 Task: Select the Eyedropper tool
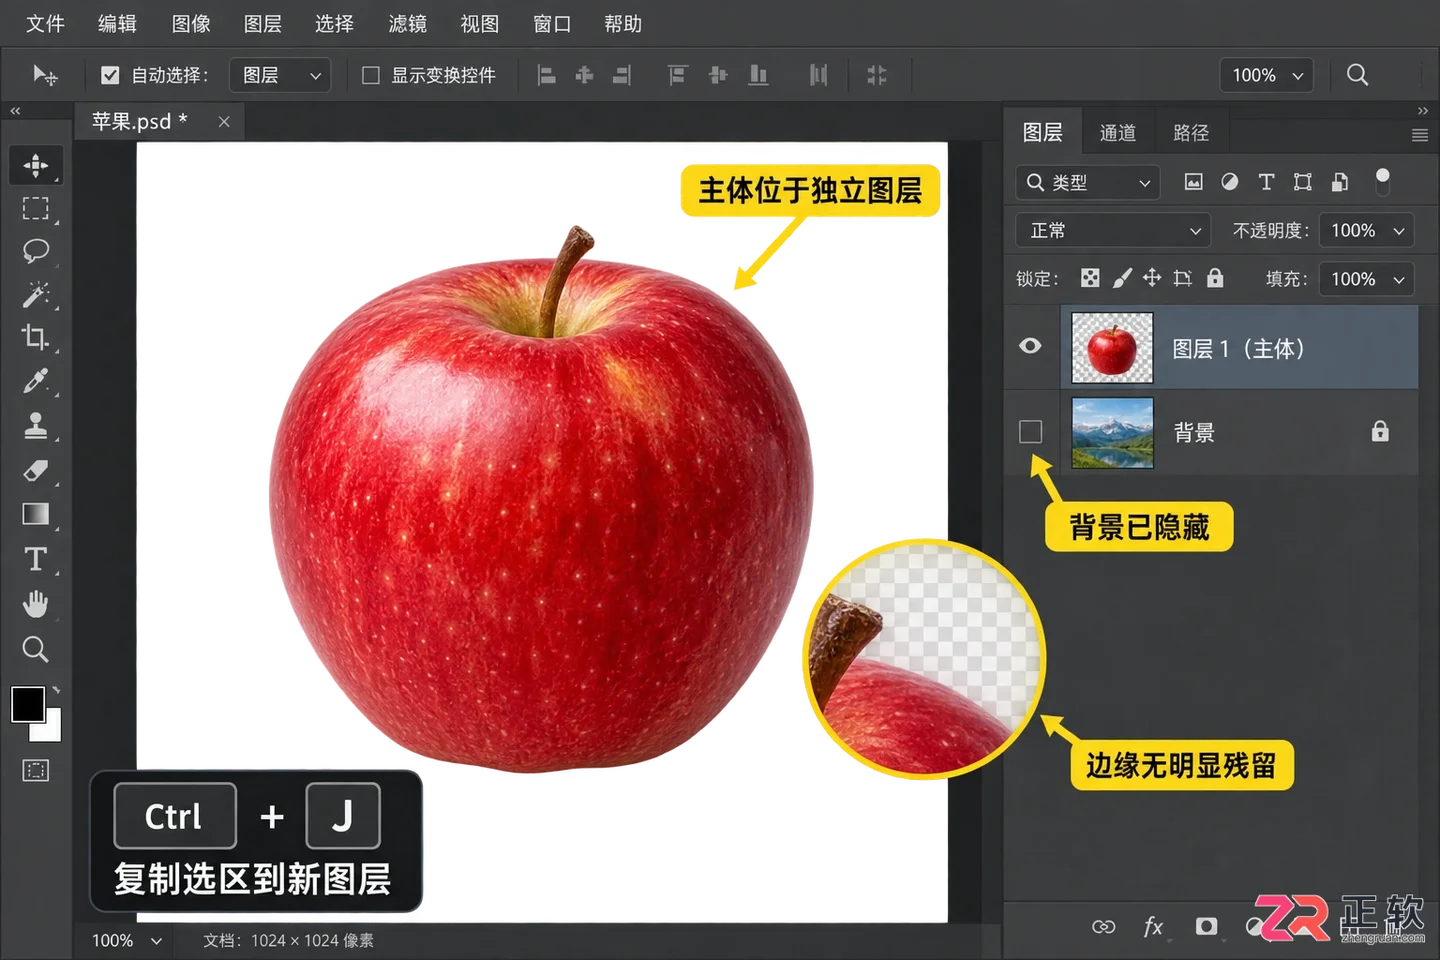point(36,381)
